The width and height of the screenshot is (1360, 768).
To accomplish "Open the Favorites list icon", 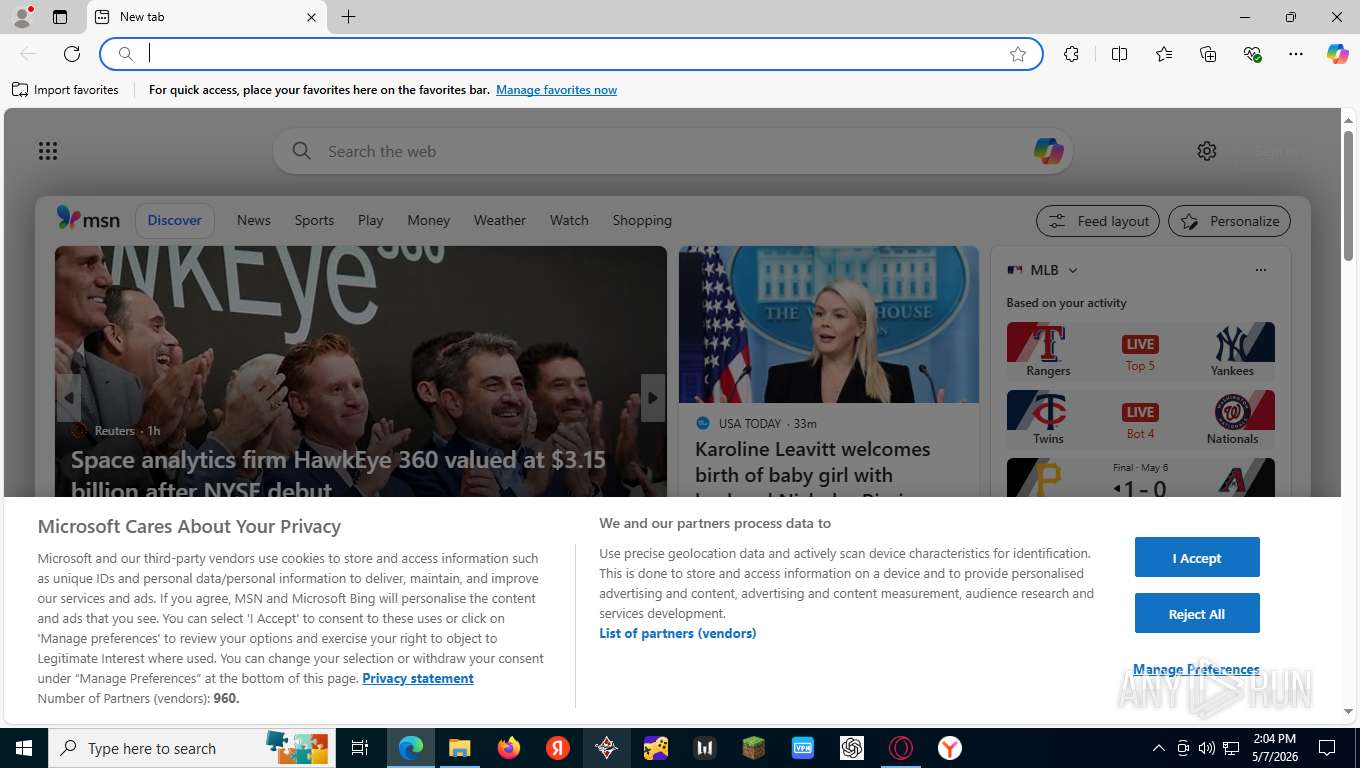I will [x=1164, y=54].
